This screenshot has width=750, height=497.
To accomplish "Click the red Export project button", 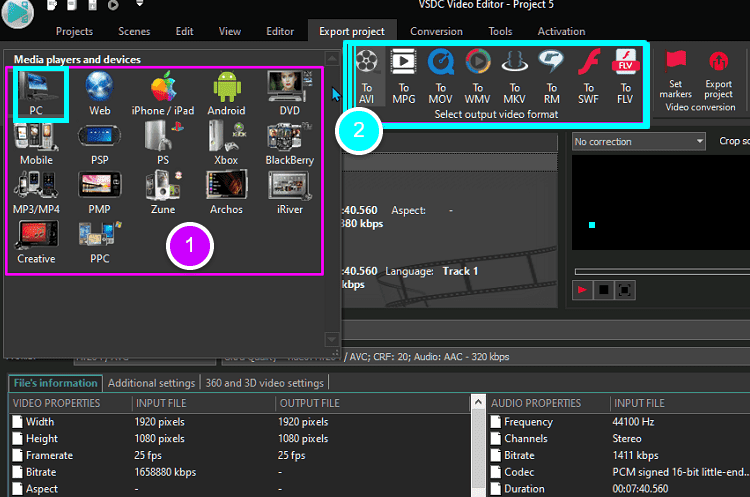I will (x=718, y=74).
